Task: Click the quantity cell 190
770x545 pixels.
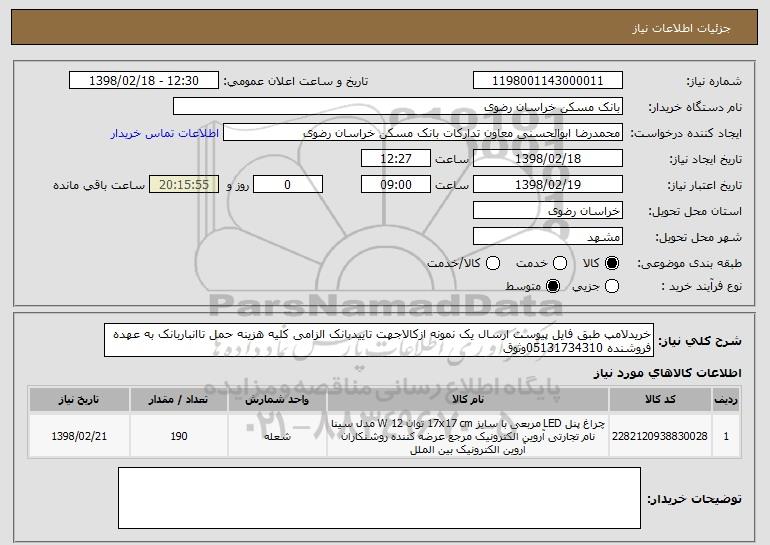Action: click(179, 436)
